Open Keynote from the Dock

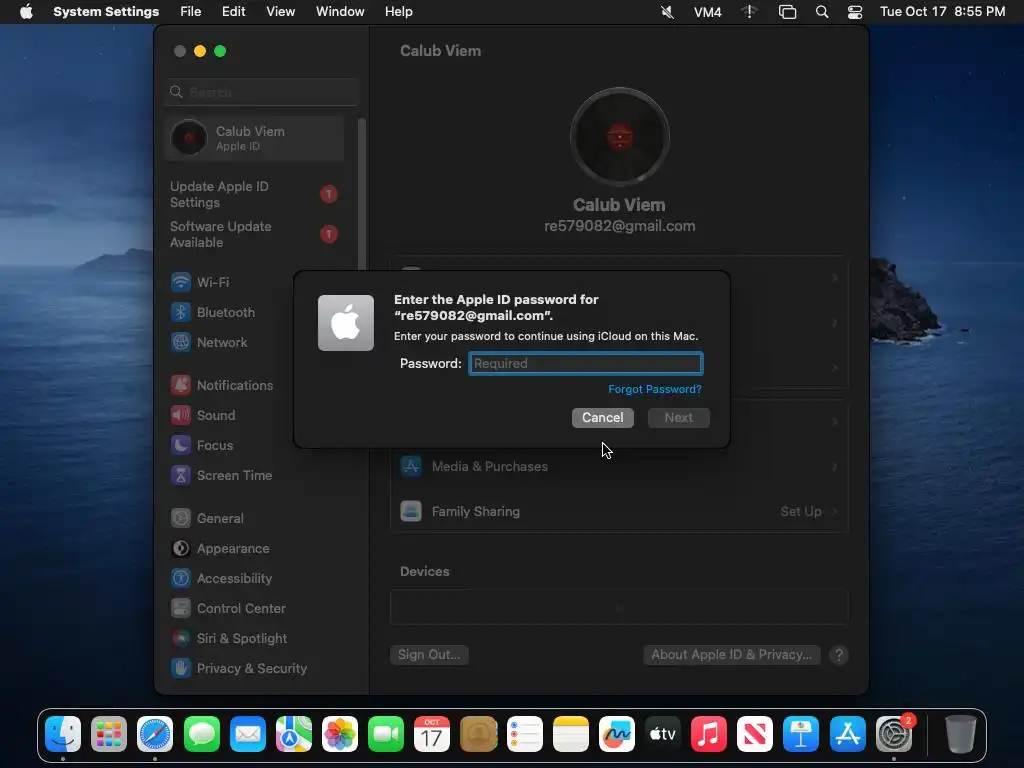point(801,734)
